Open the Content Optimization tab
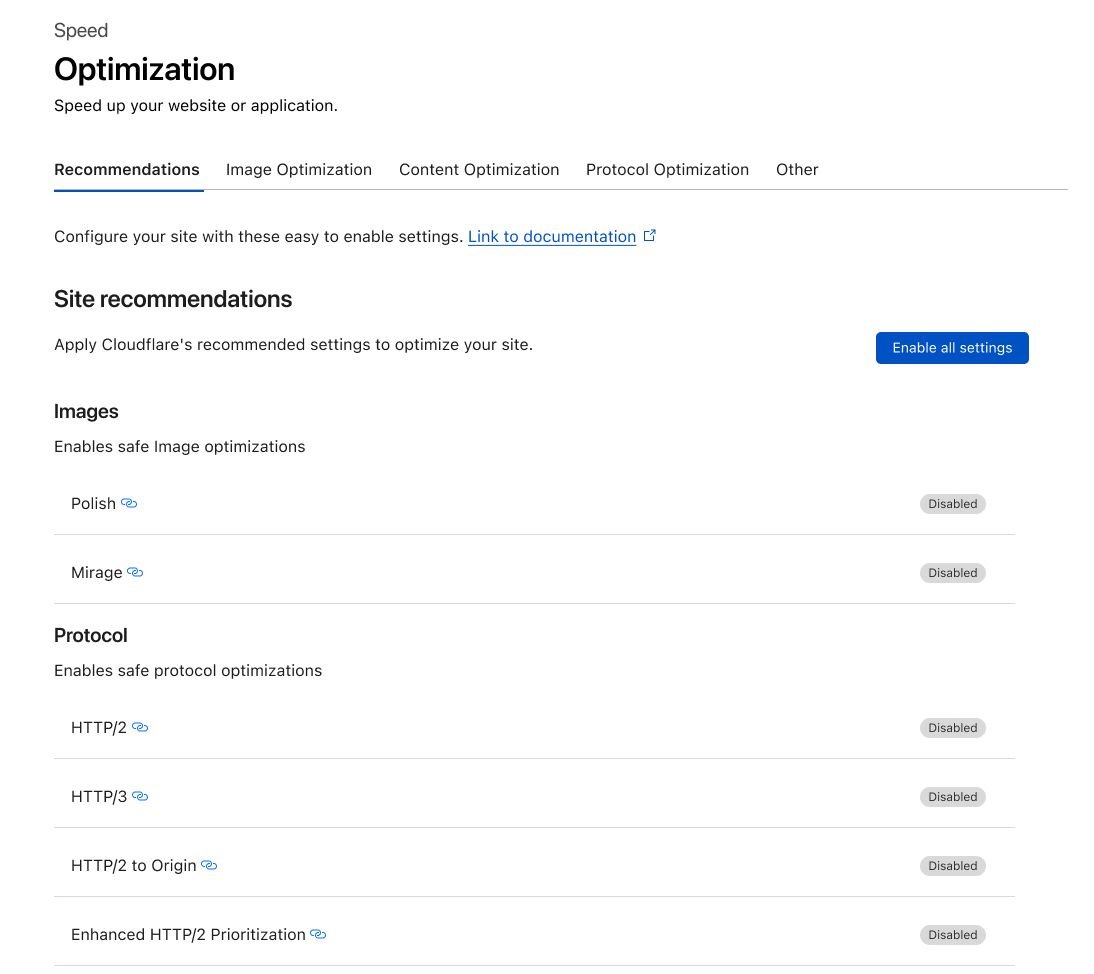This screenshot has width=1094, height=974. tap(478, 170)
